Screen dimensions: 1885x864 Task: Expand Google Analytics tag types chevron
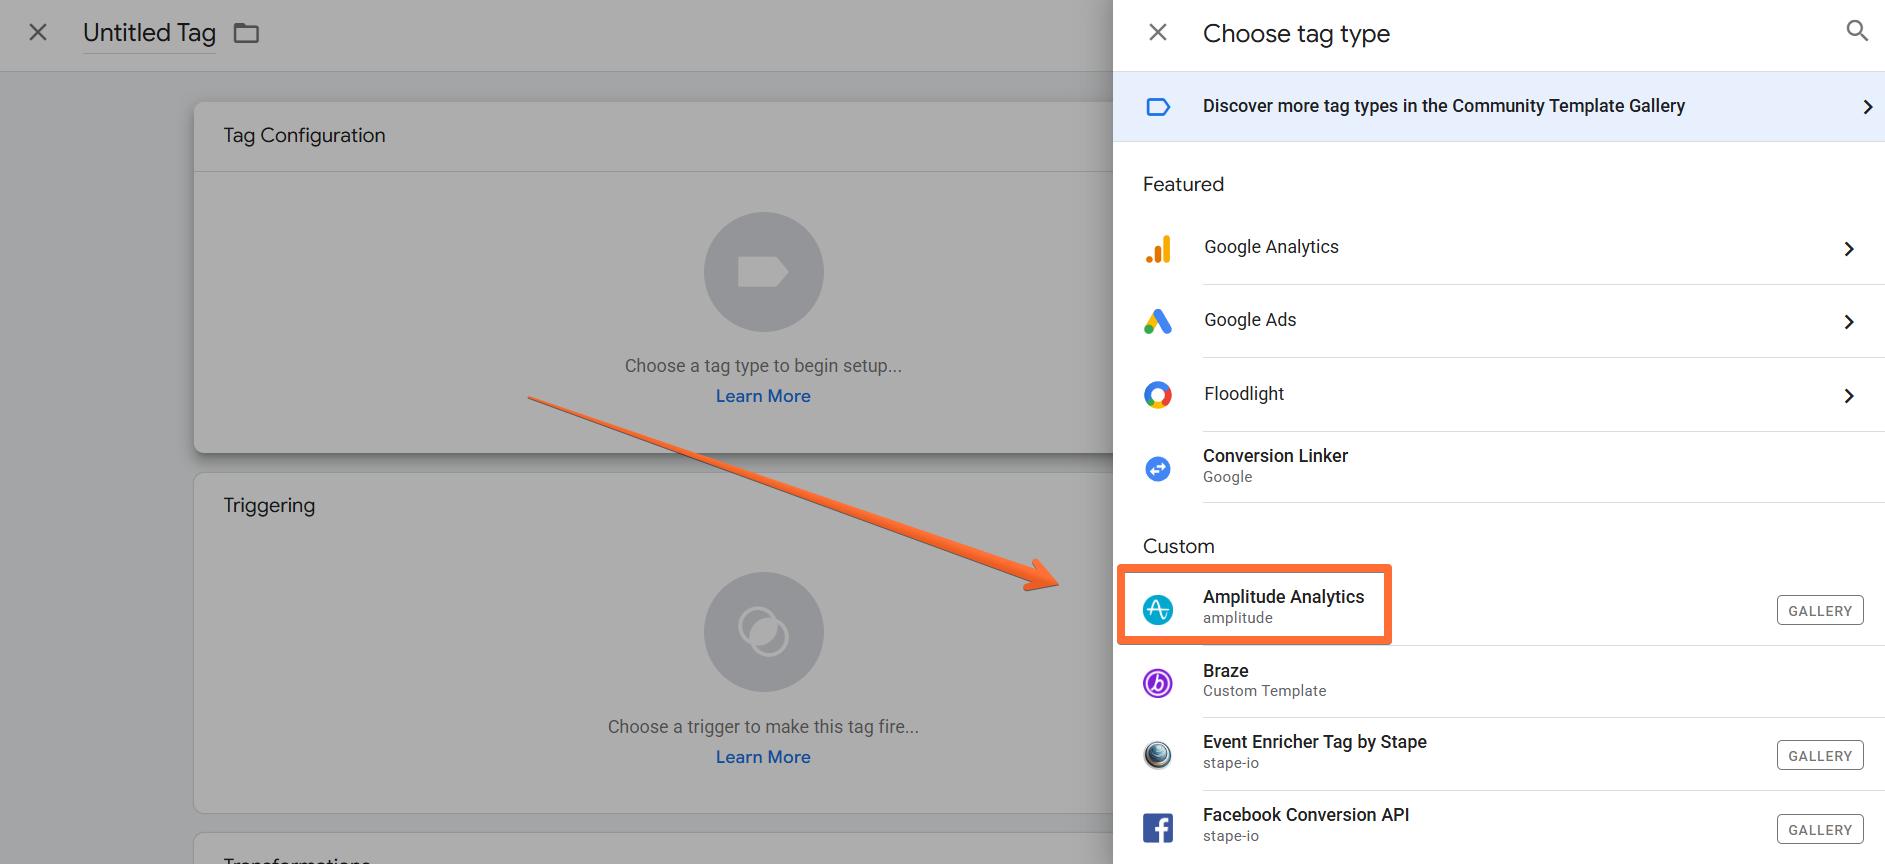point(1849,249)
